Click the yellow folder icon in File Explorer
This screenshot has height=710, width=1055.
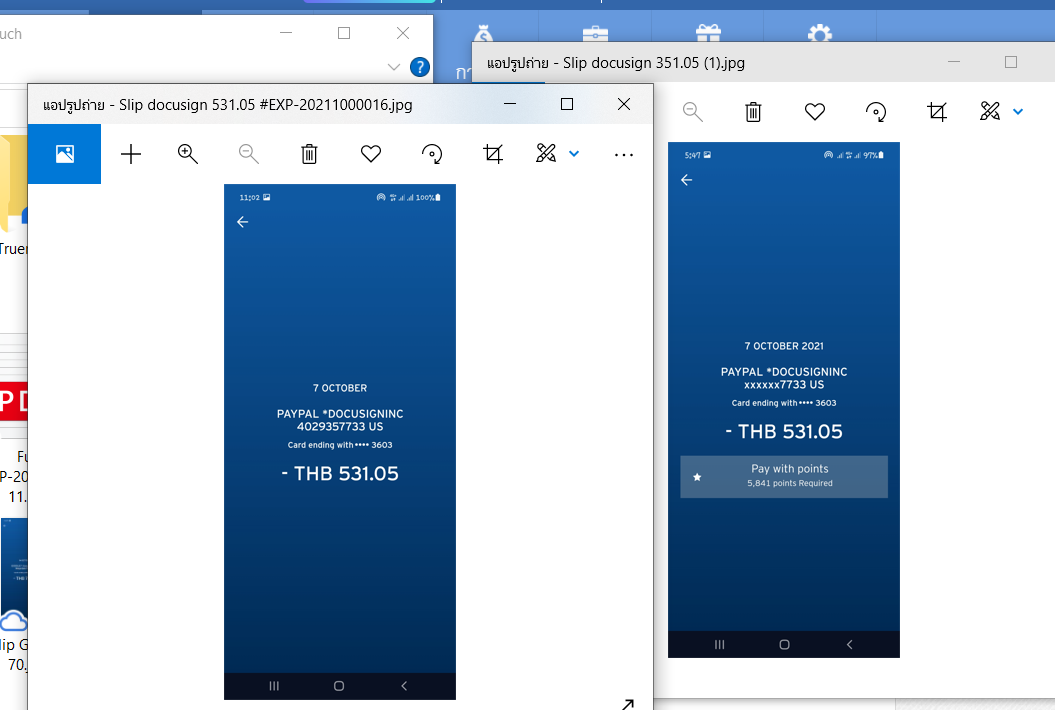pos(13,182)
